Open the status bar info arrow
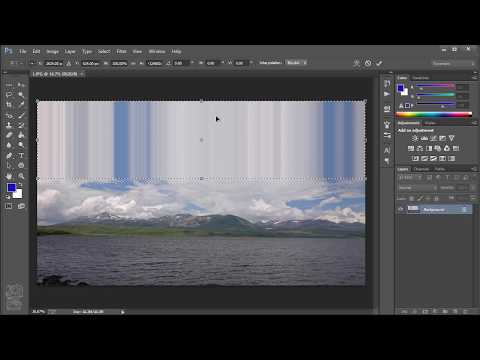The width and height of the screenshot is (480, 360). [123, 312]
